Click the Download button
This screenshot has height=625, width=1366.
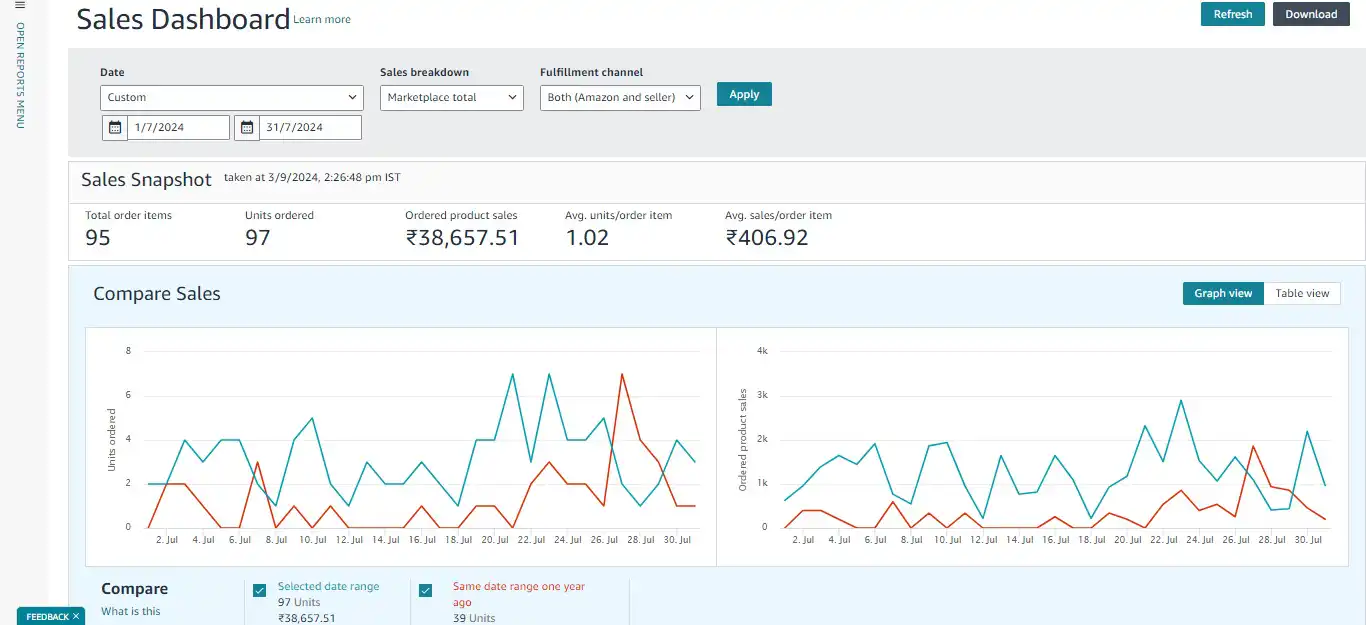[1310, 14]
